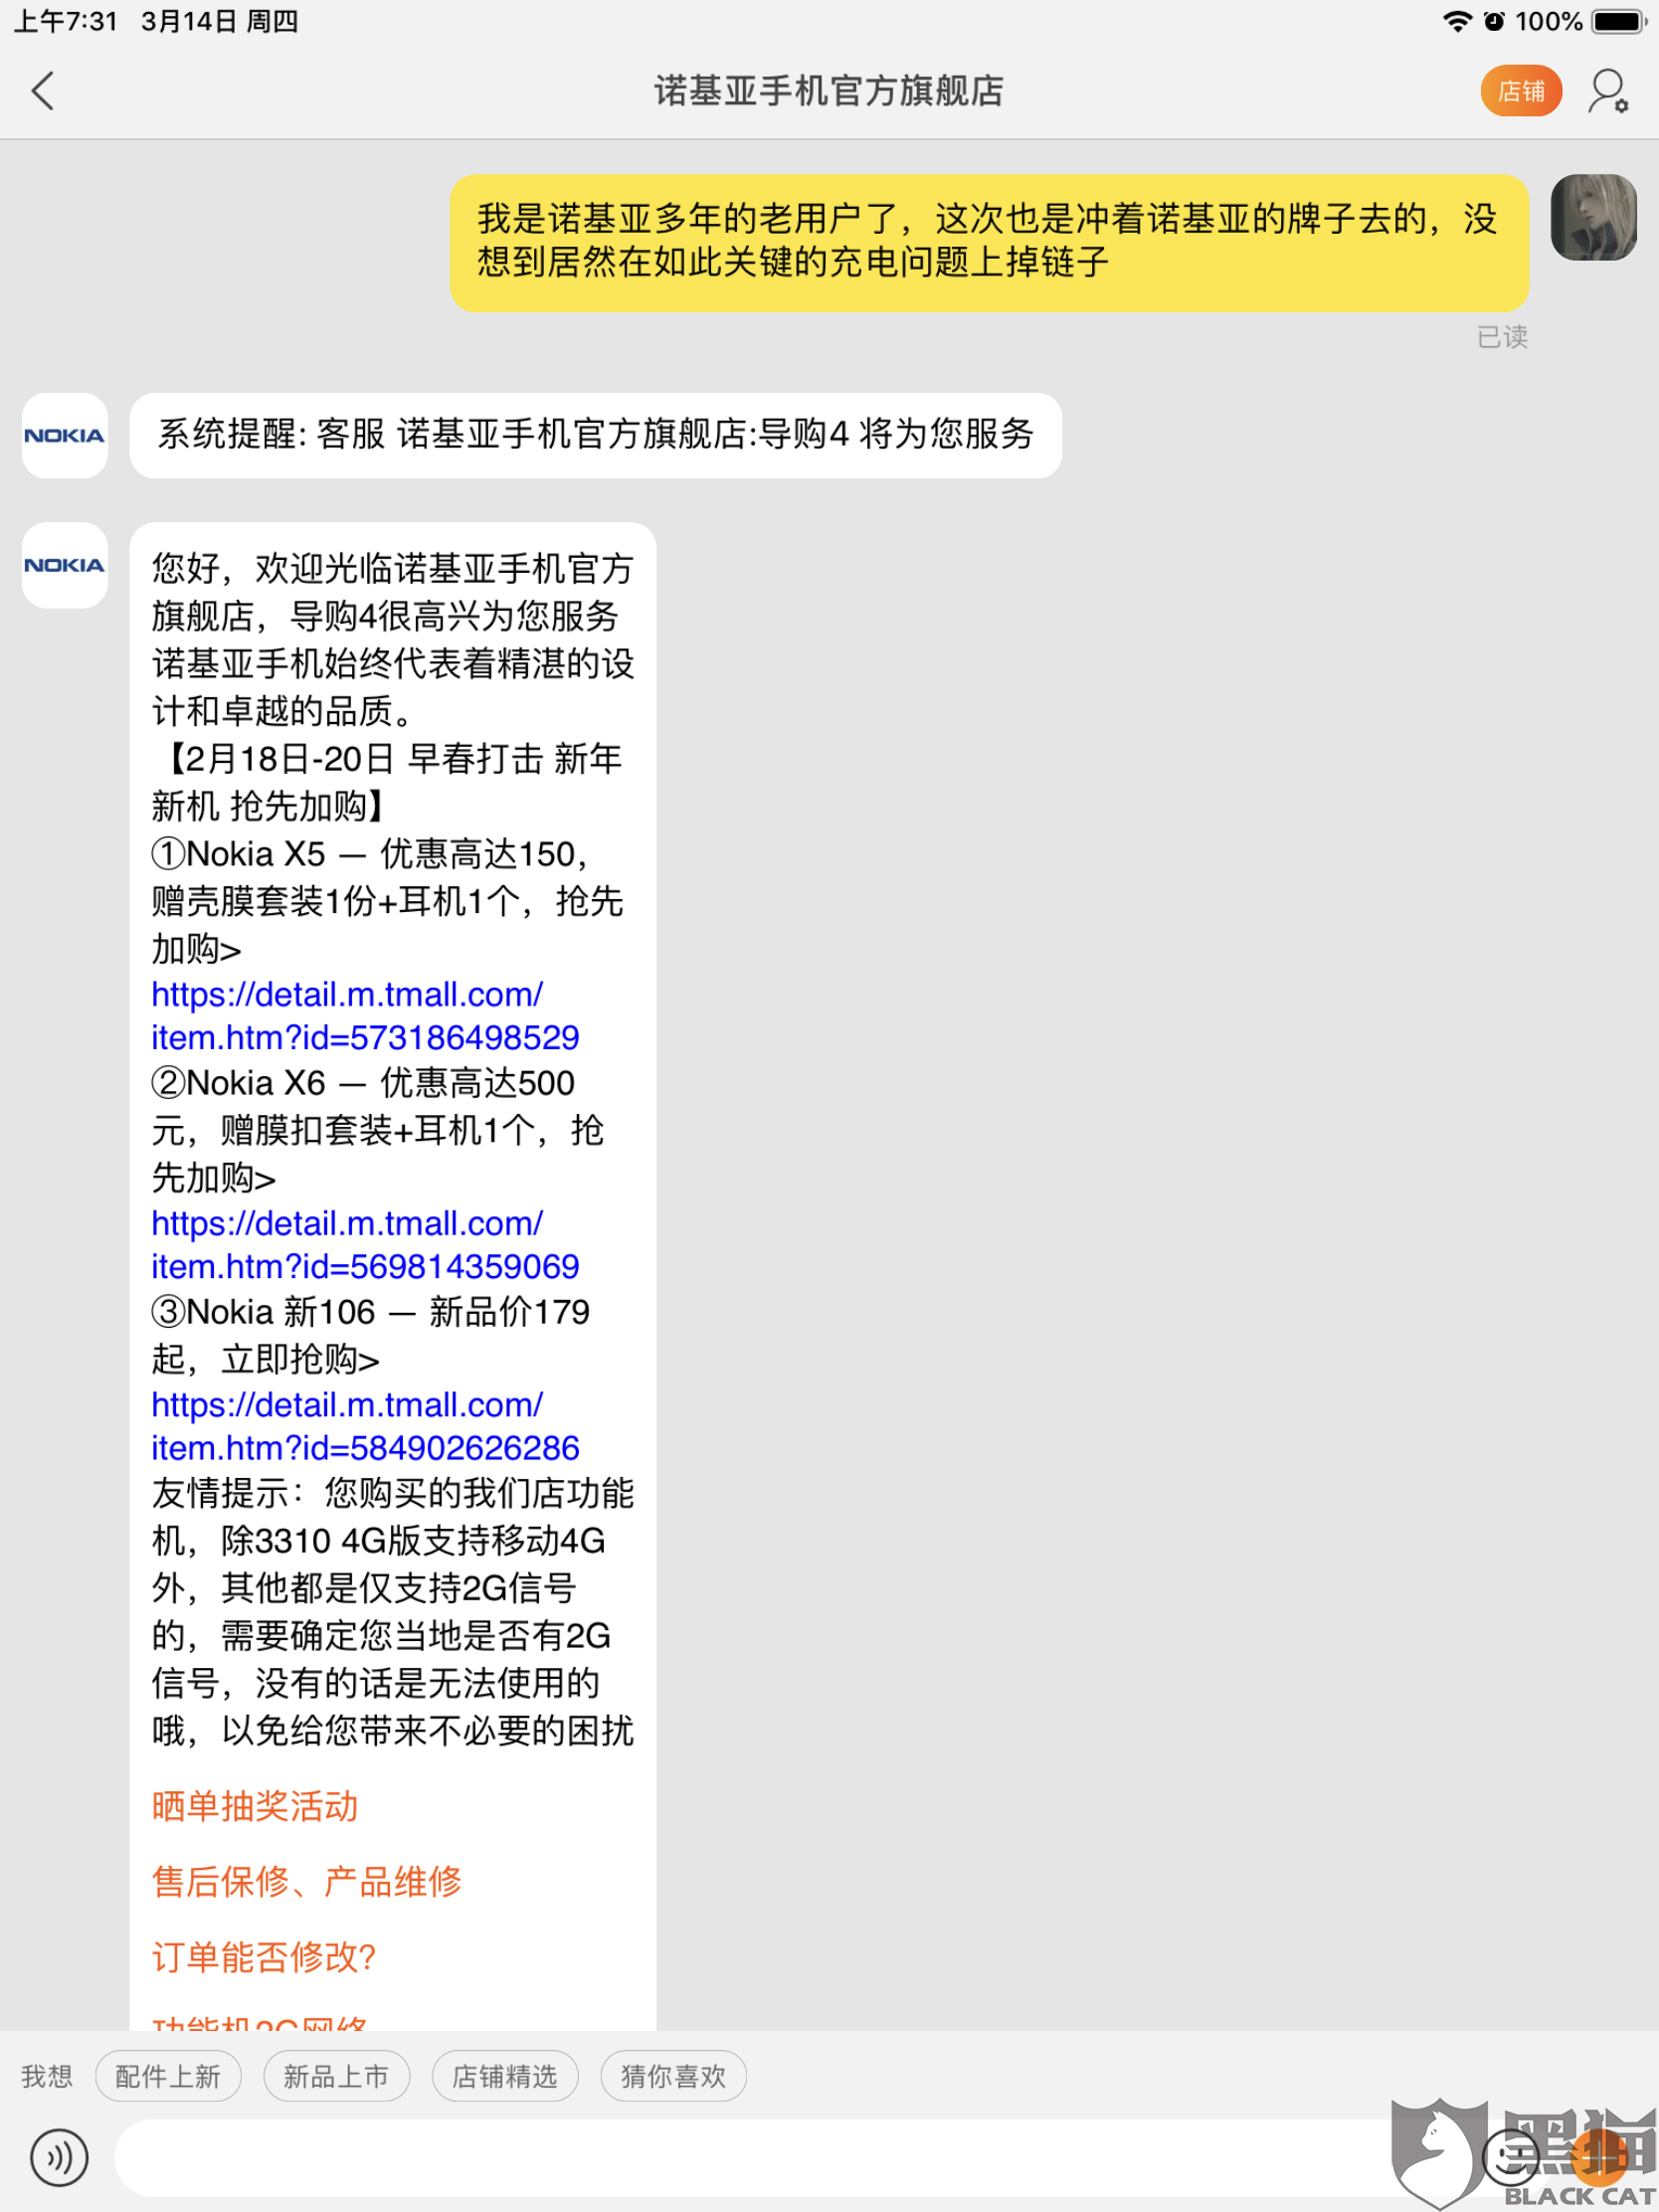Tap the 诺基亚手机官方旗舰店 page title
This screenshot has width=1659, height=2212.
click(829, 91)
